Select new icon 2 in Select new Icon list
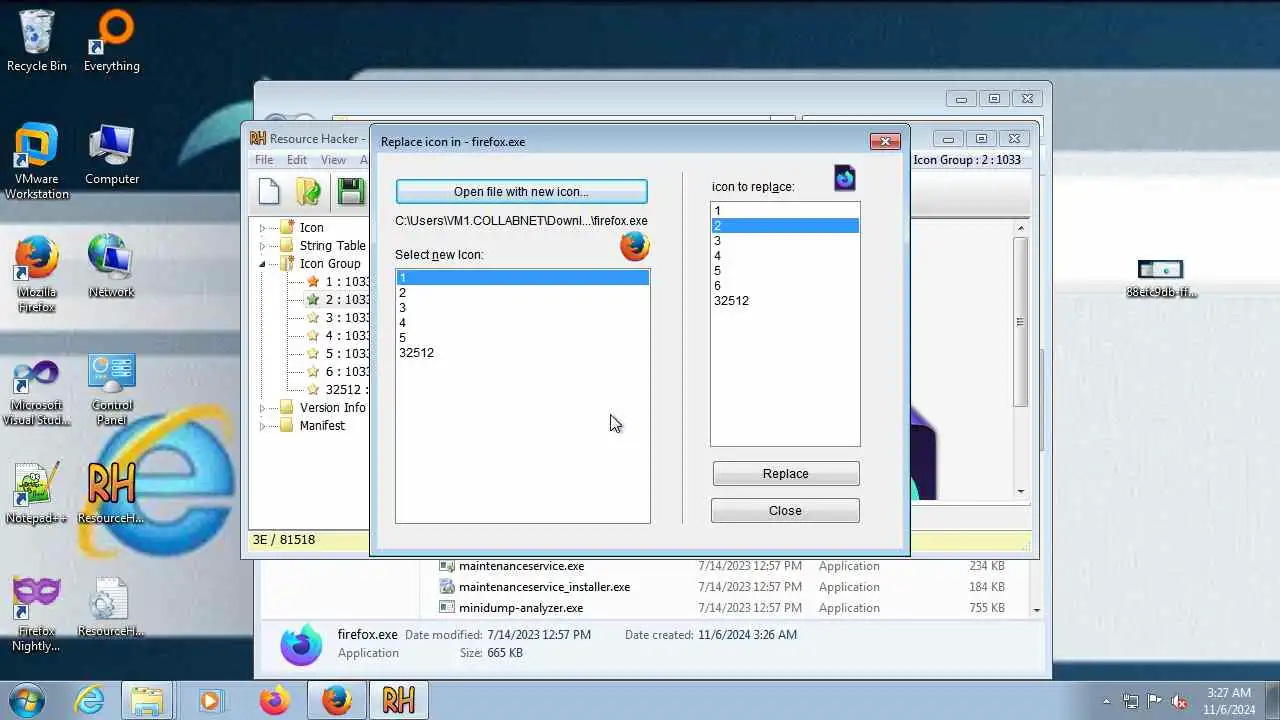The width and height of the screenshot is (1280, 720). tap(522, 293)
